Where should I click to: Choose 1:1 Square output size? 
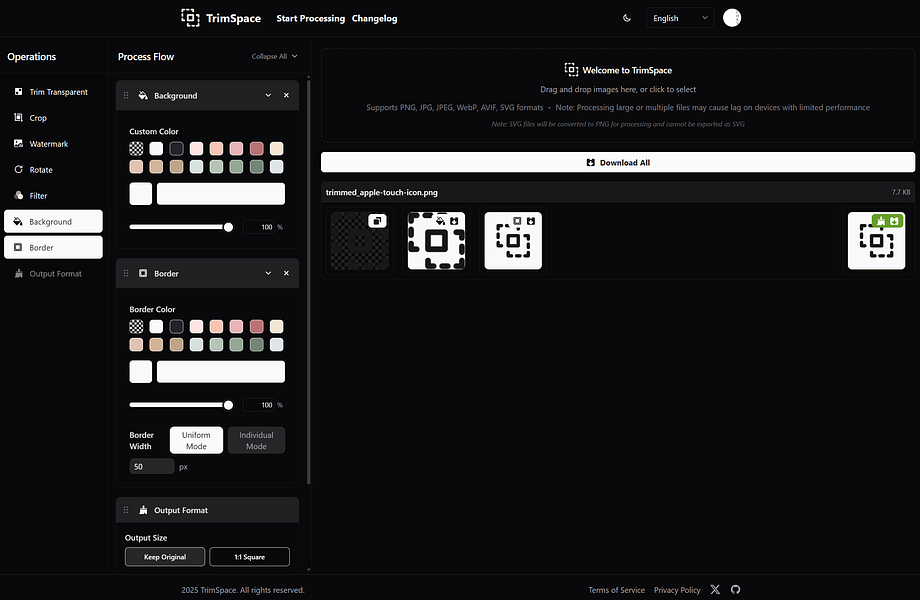pyautogui.click(x=249, y=557)
